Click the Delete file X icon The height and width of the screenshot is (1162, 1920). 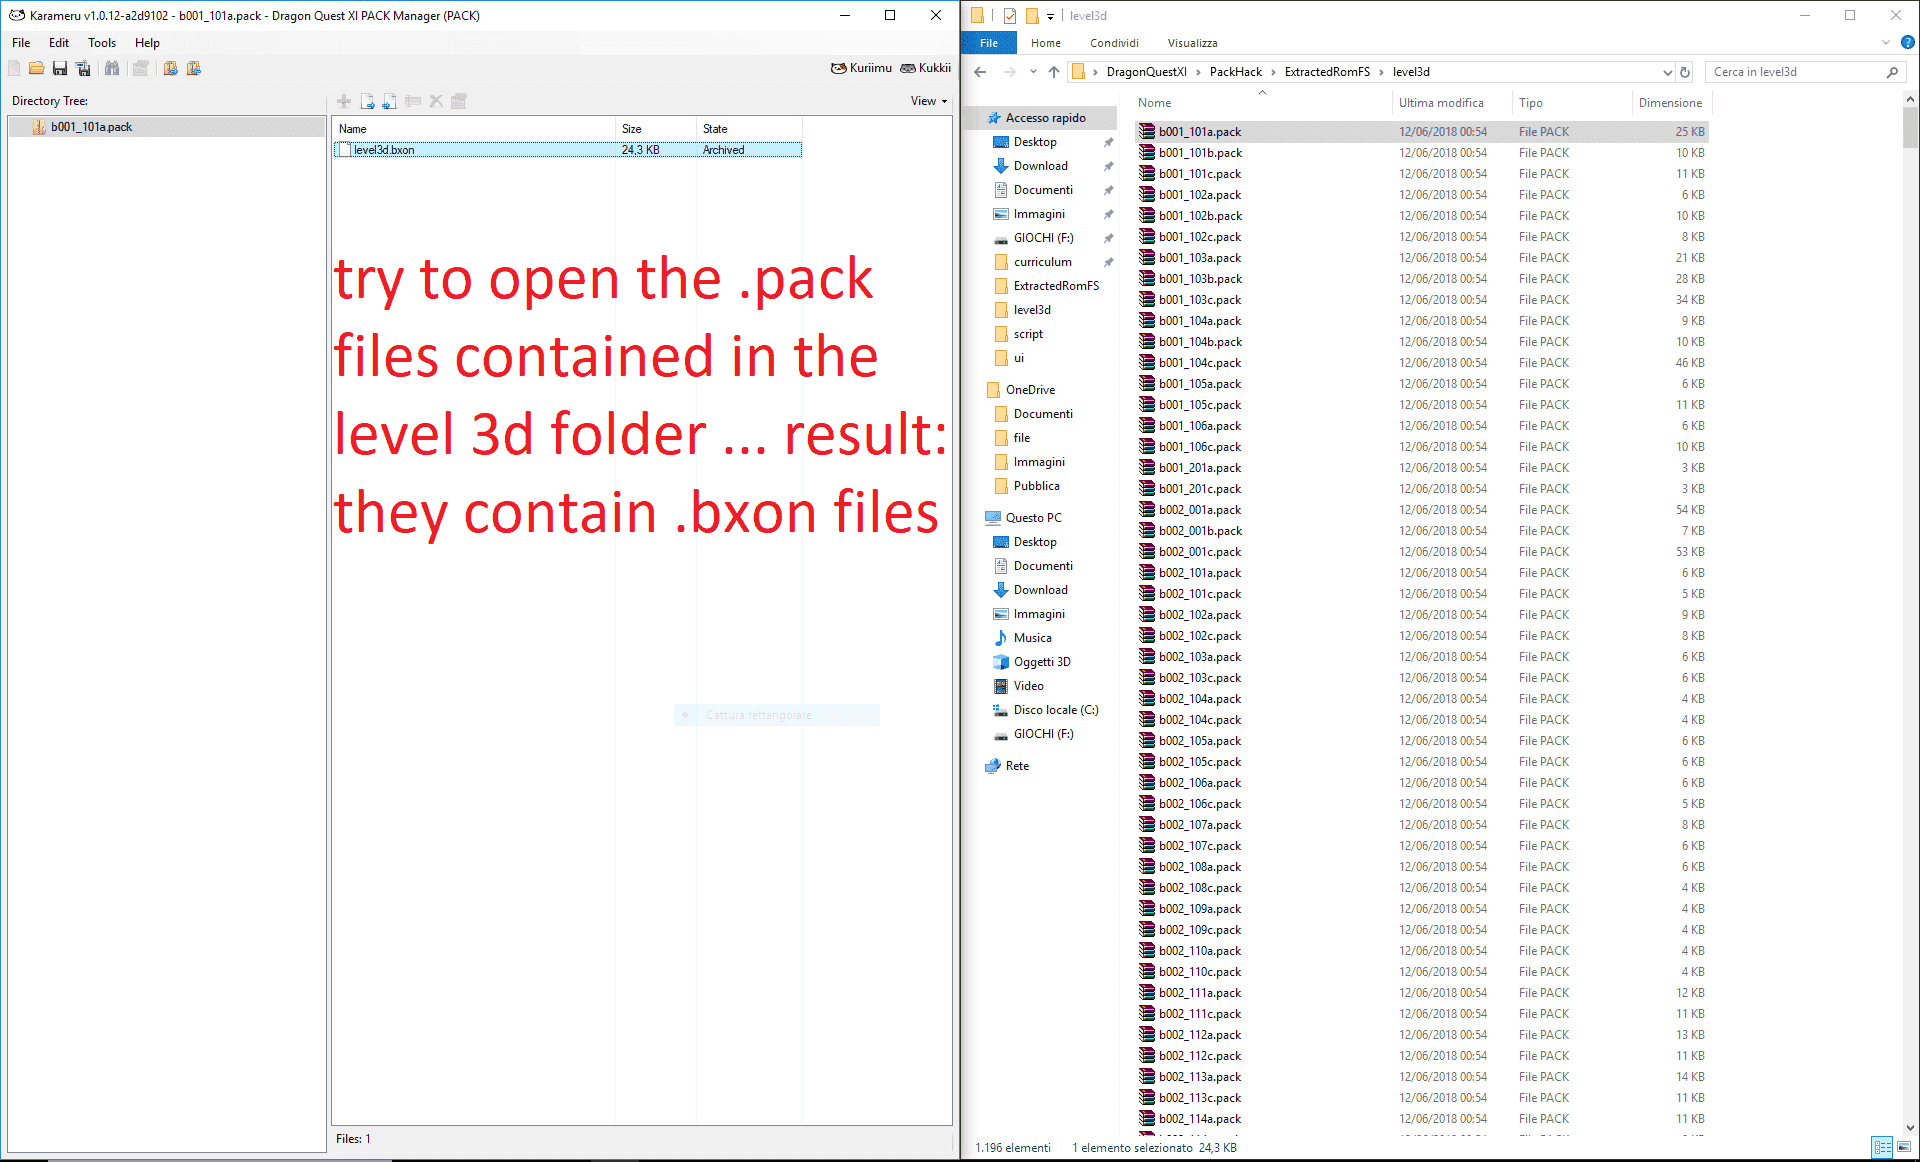[x=436, y=101]
